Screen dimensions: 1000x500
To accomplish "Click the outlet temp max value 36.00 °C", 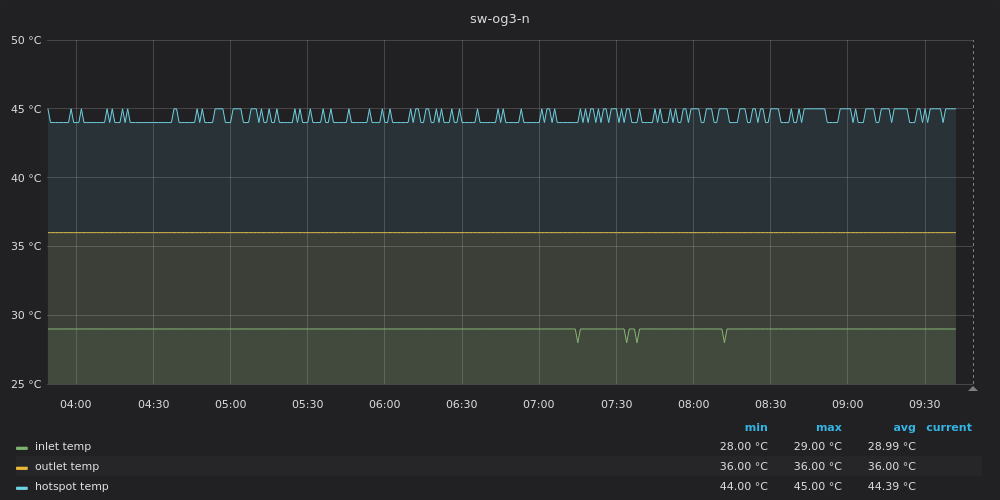I will click(x=817, y=467).
